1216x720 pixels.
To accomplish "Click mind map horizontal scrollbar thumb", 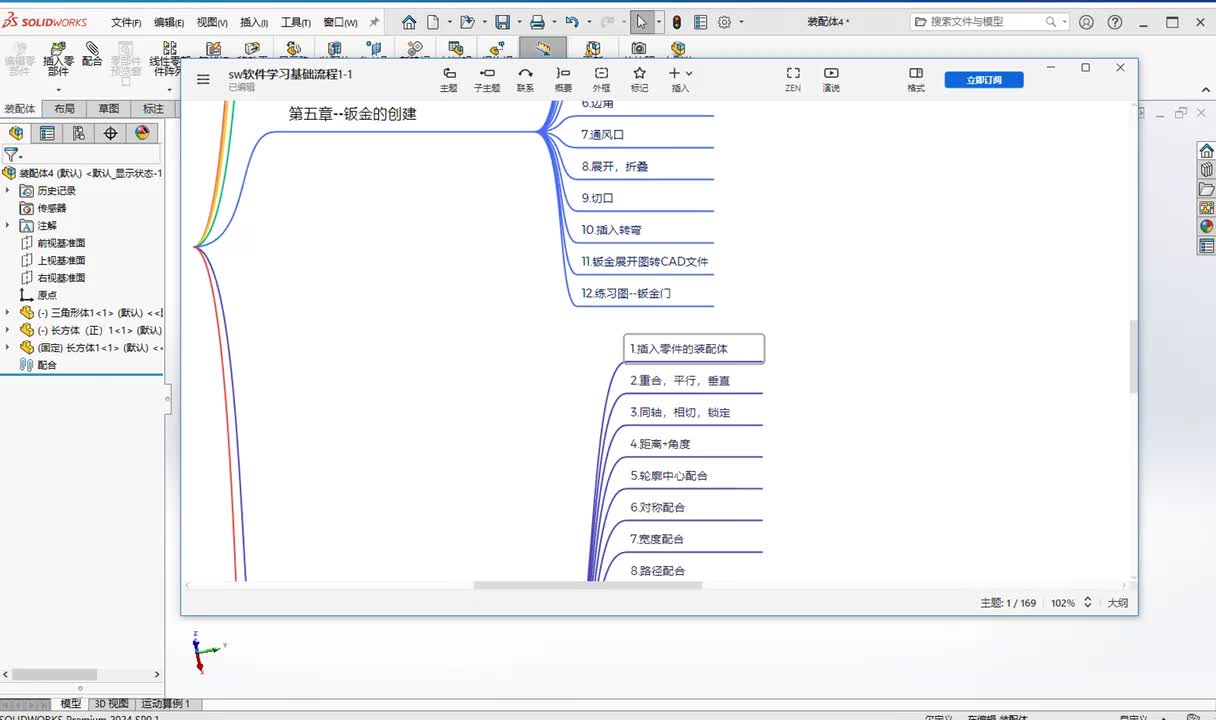I will point(588,585).
